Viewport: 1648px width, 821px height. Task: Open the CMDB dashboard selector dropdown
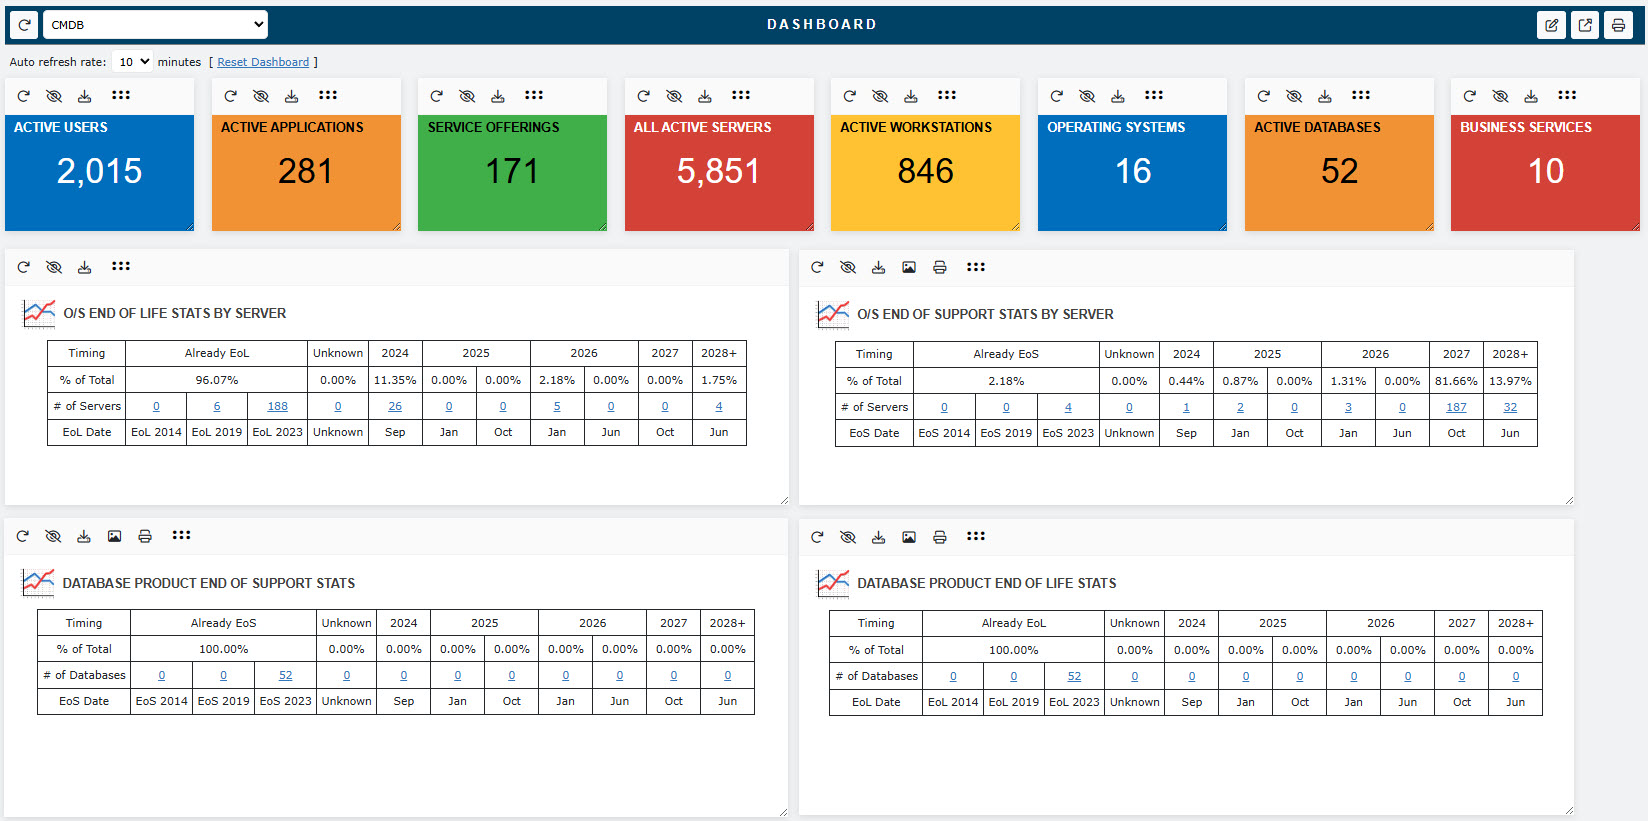pos(156,25)
